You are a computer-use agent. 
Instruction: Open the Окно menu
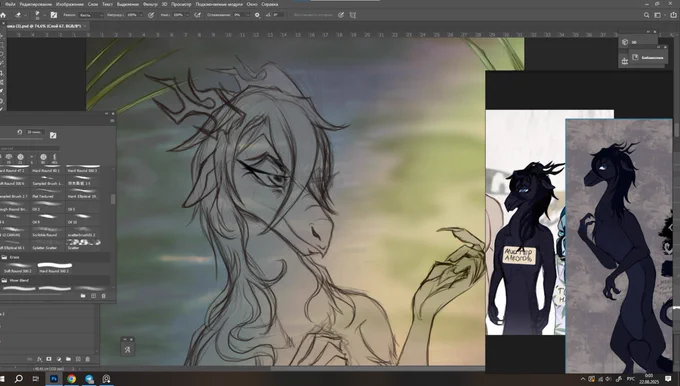pos(252,4)
